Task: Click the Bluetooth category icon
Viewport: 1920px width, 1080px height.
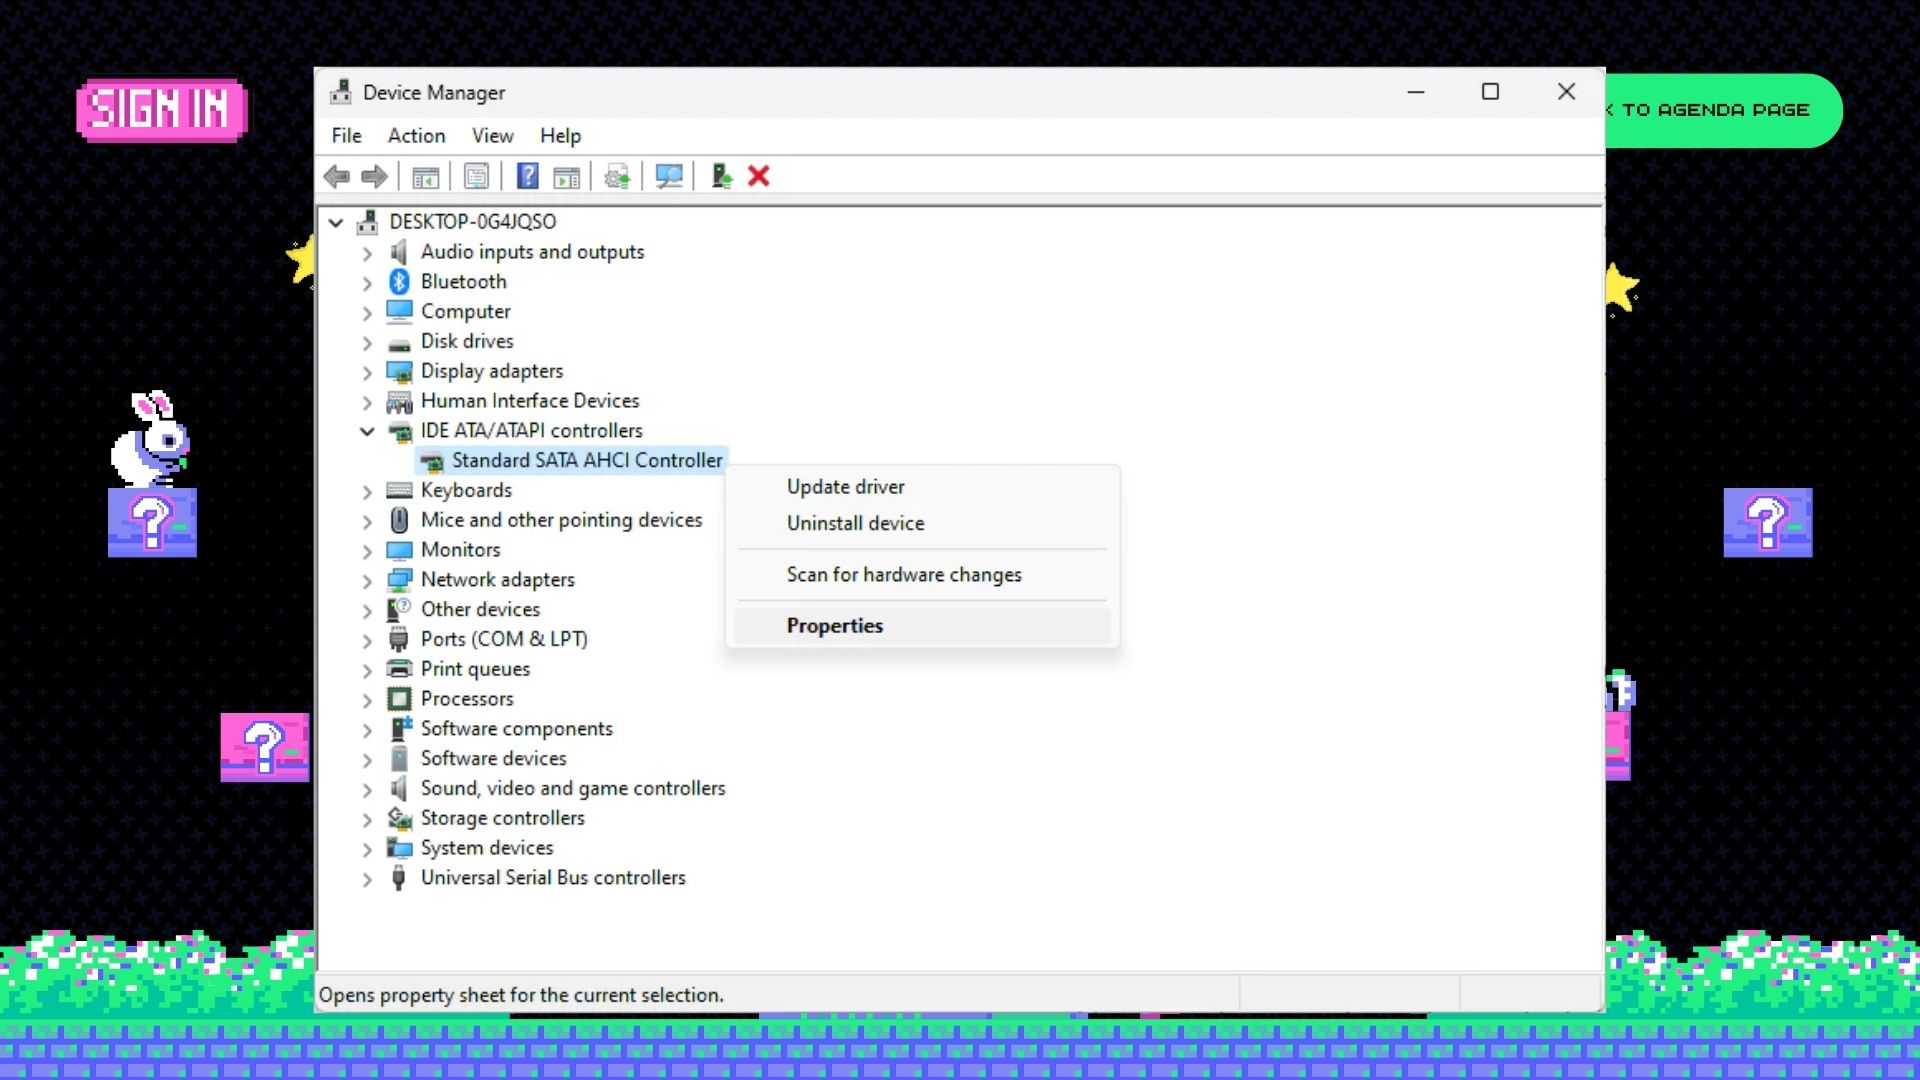Action: point(399,282)
